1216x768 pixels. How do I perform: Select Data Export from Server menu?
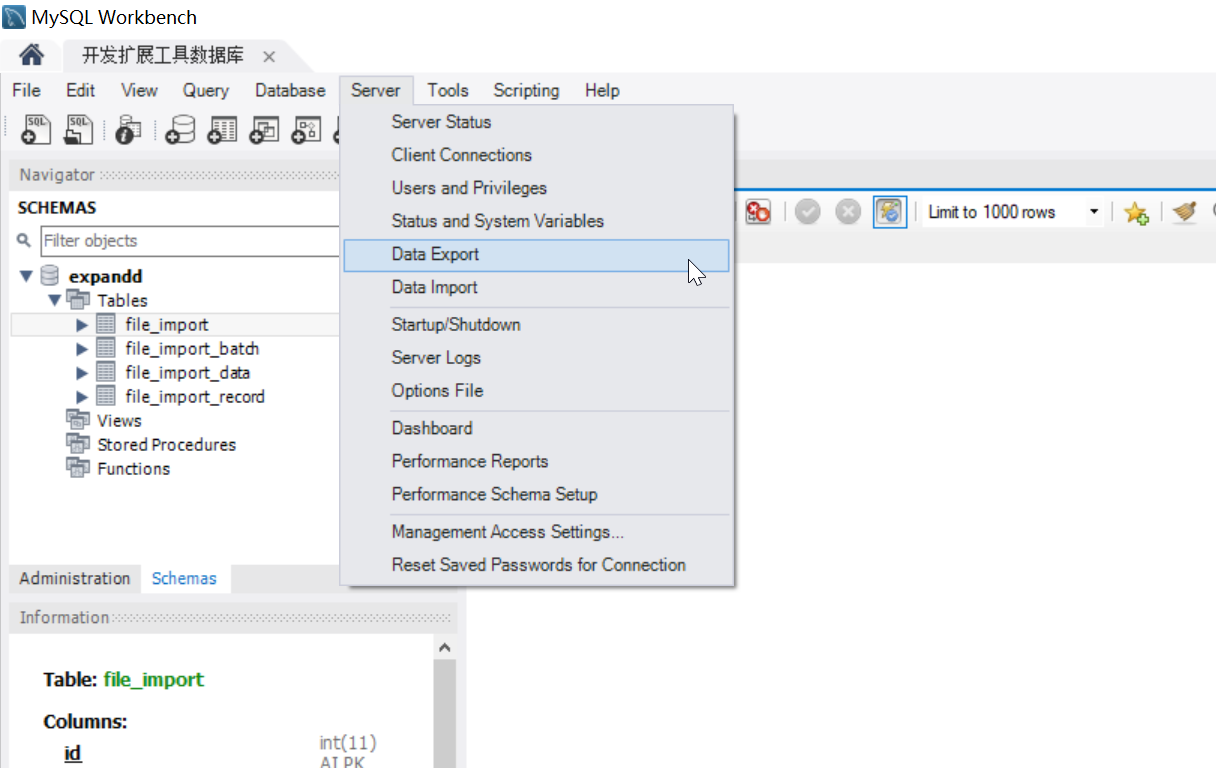pyautogui.click(x=434, y=254)
